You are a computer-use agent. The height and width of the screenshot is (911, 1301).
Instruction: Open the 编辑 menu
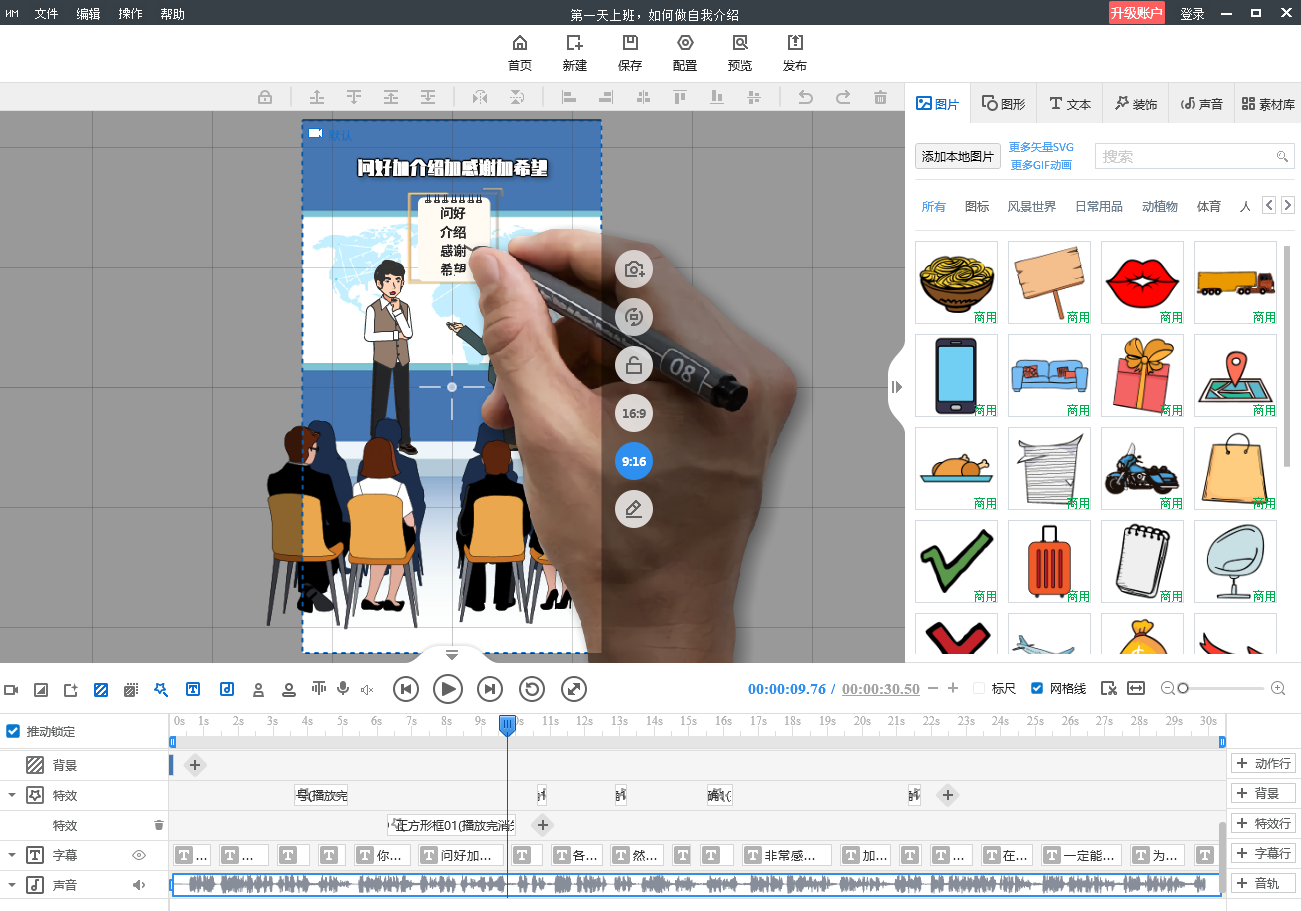[88, 13]
